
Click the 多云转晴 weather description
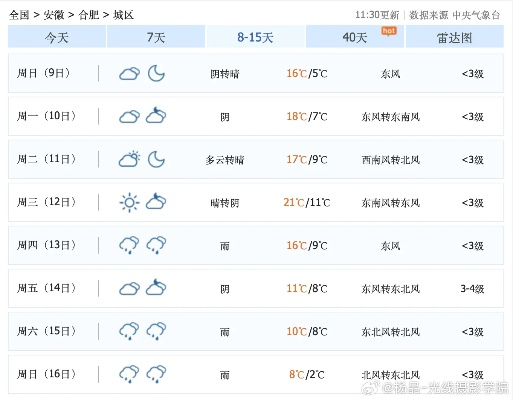tap(225, 160)
